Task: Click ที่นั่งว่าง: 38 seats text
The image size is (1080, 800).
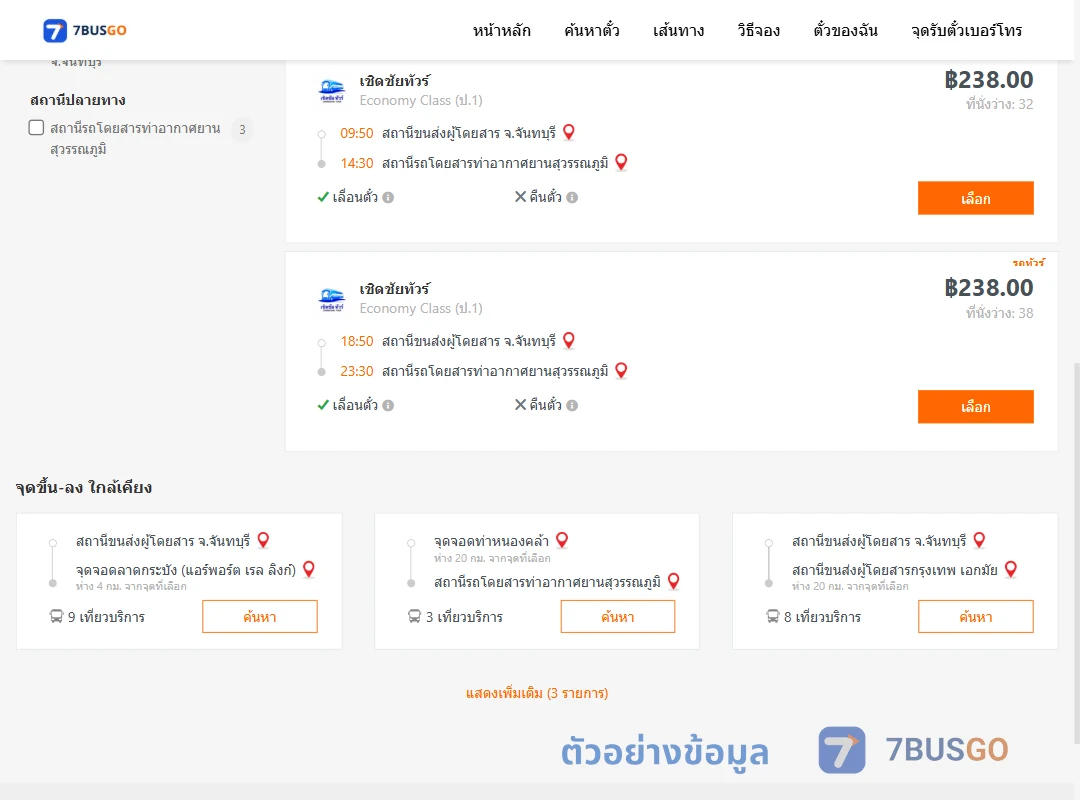Action: pos(999,313)
